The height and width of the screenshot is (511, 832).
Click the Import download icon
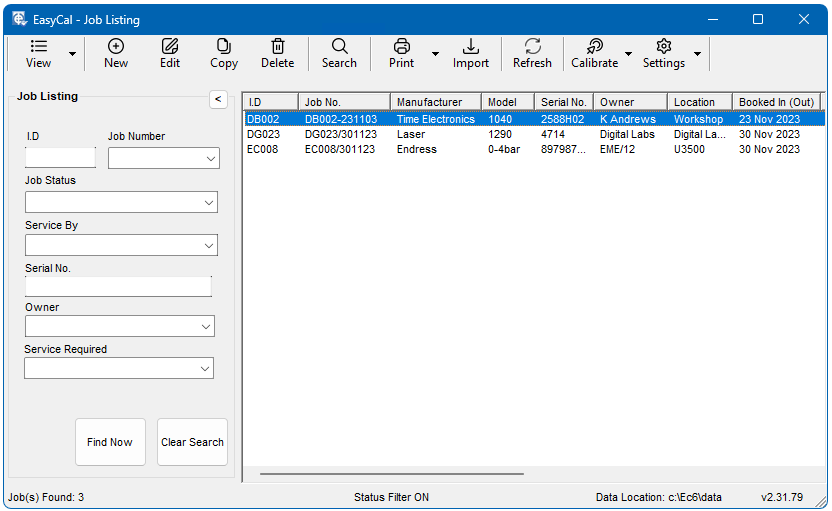coord(471,47)
